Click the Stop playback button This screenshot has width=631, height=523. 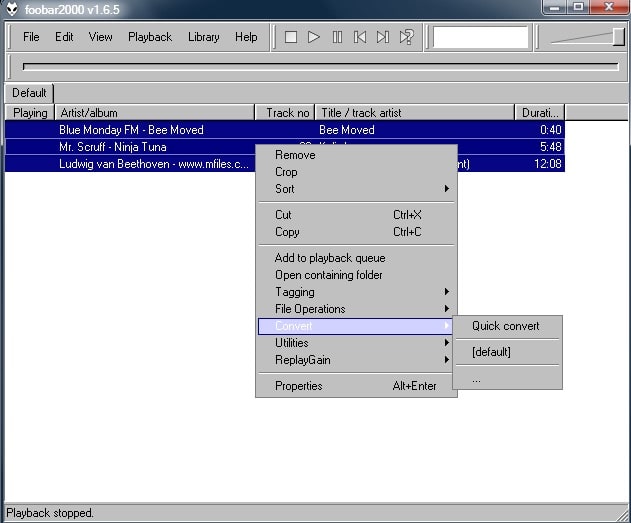291,37
